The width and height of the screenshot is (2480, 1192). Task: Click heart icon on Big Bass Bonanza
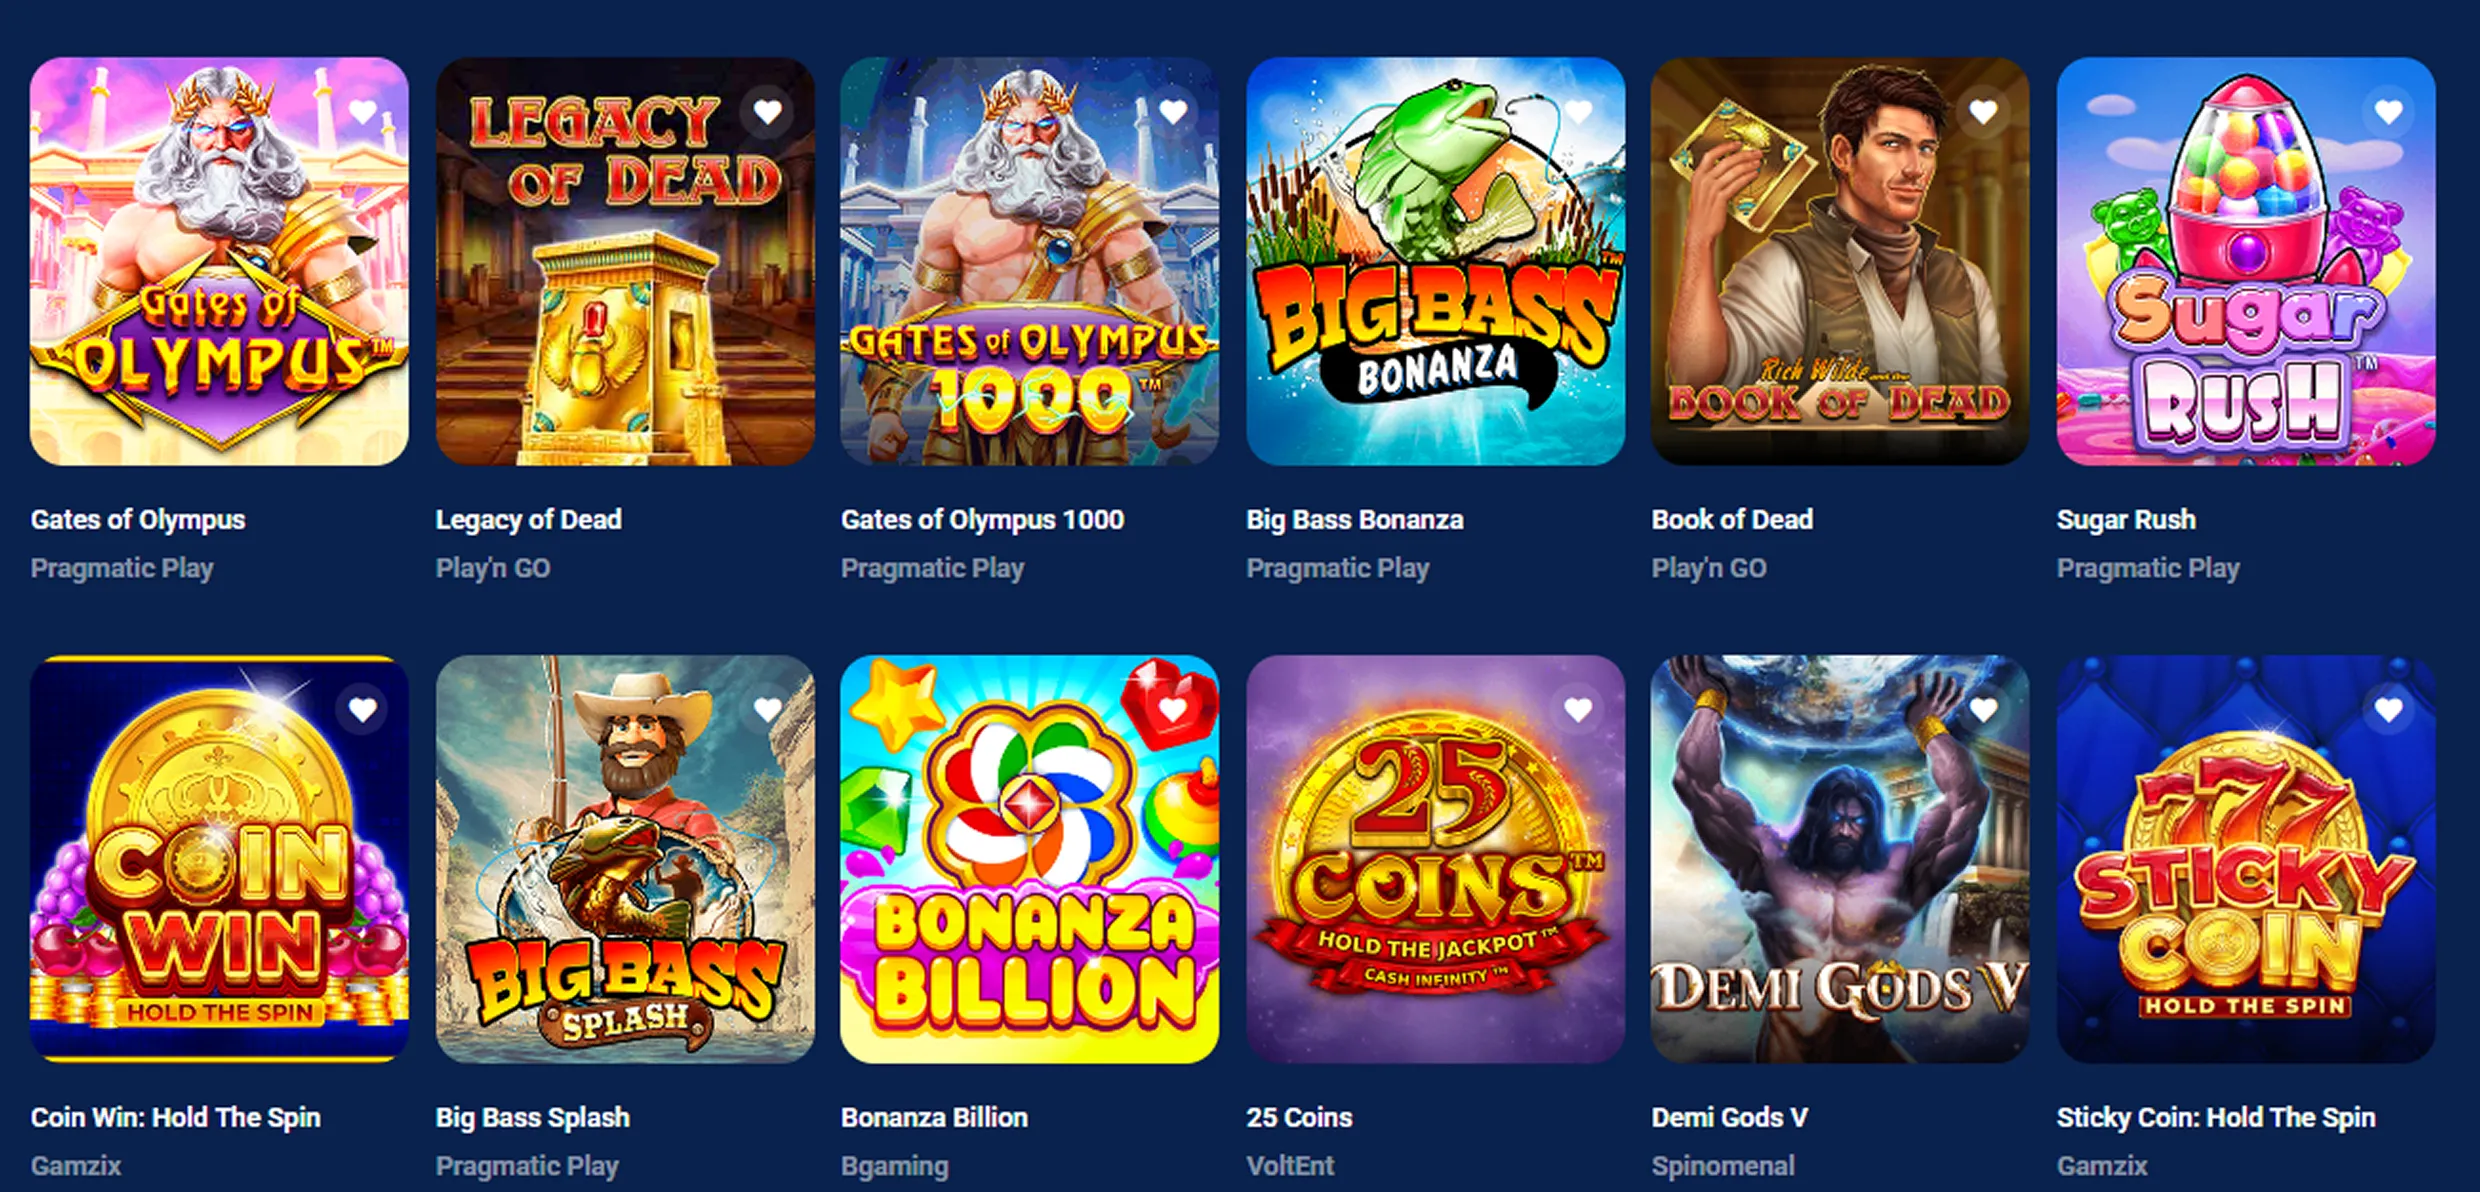pos(1578,112)
